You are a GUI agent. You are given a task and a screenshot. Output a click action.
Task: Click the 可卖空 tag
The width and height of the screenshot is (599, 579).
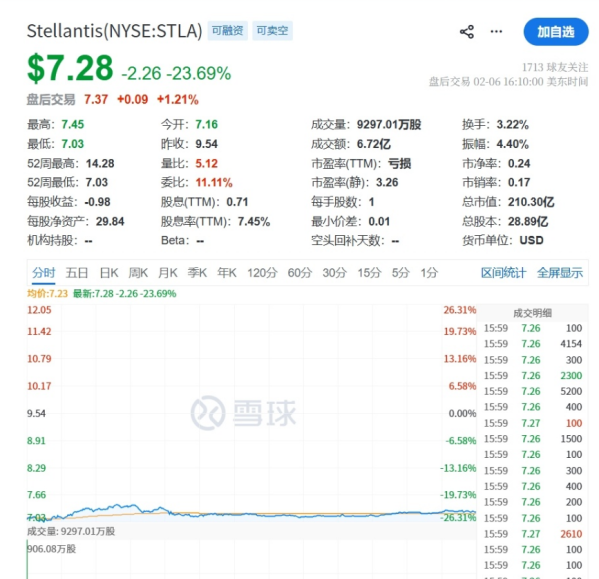tap(272, 31)
